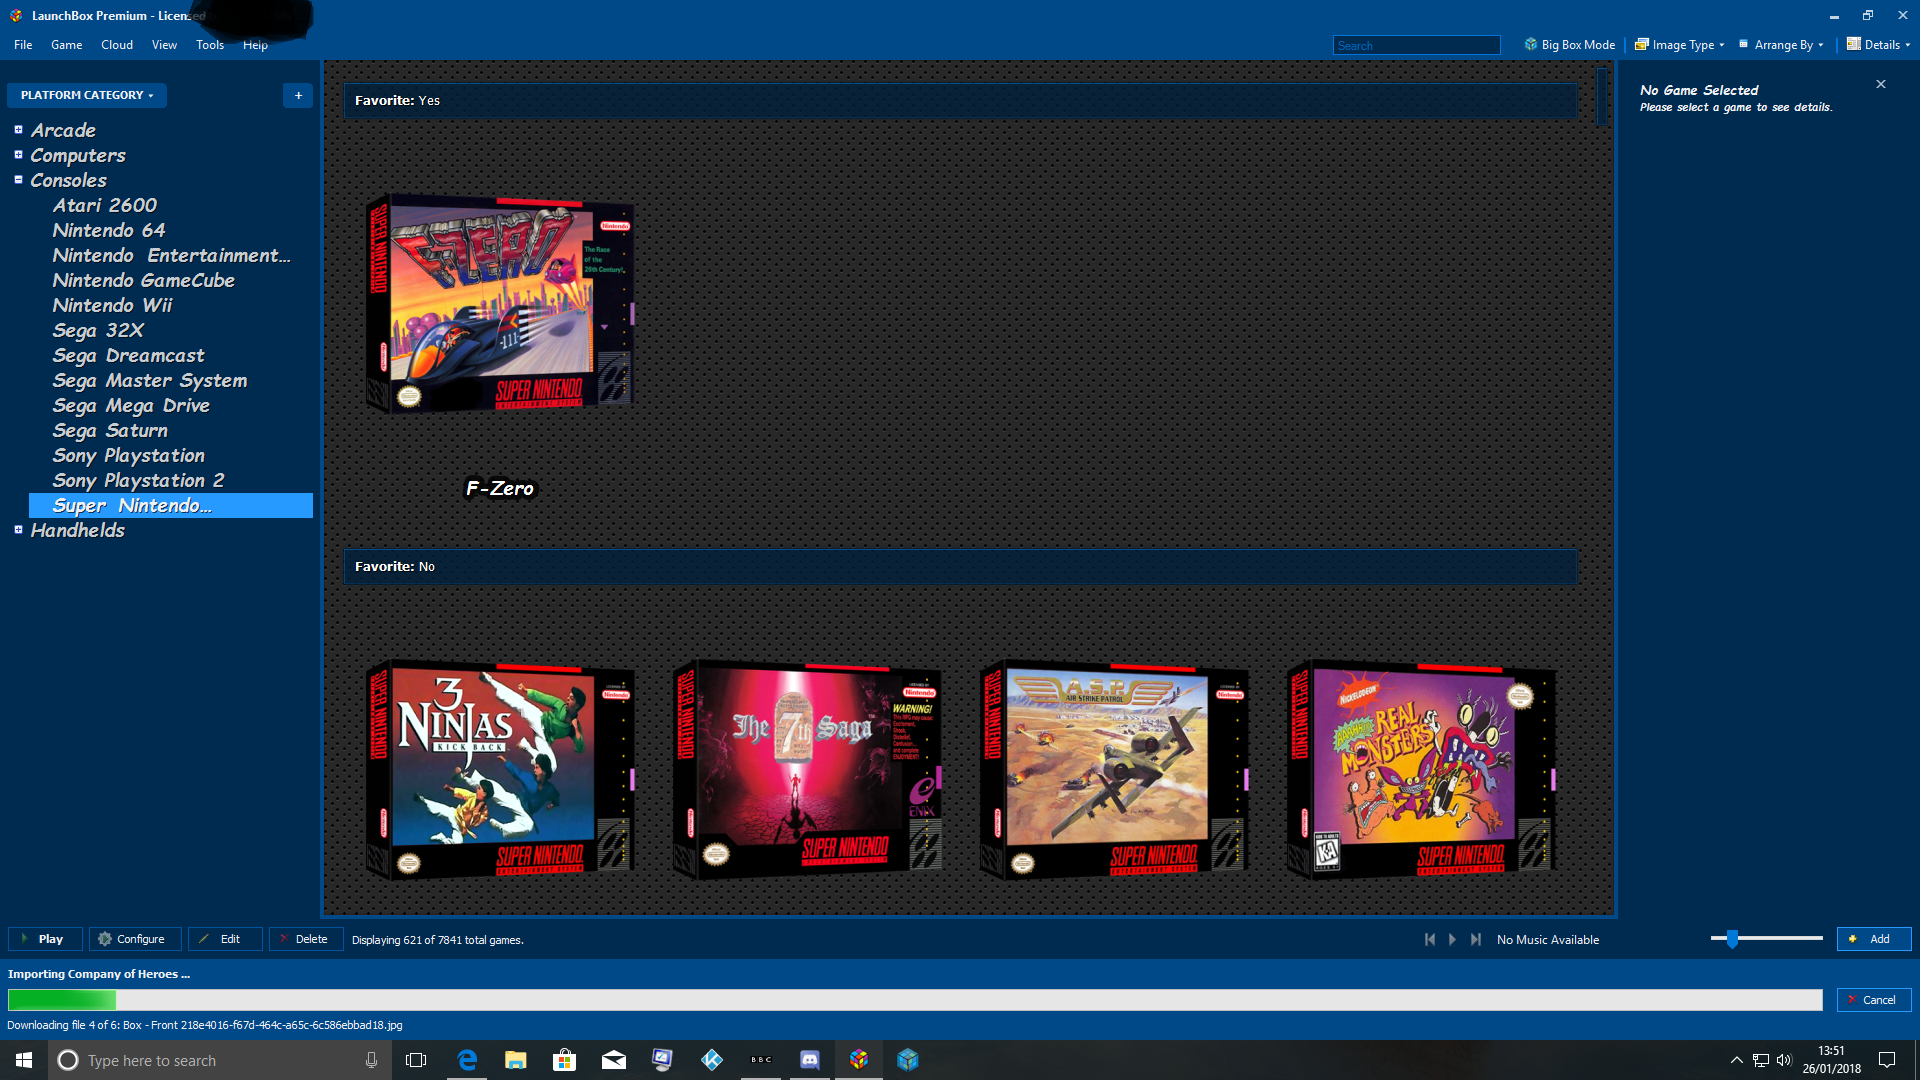Click the previous music track icon
The width and height of the screenshot is (1920, 1080).
coord(1430,939)
